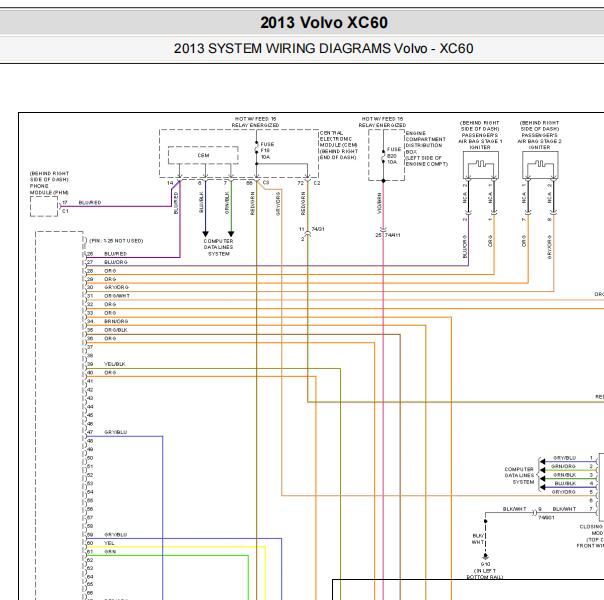Click "HOT W/ FEED 15 RELAY ENERGIZED" above CEM

click(255, 122)
